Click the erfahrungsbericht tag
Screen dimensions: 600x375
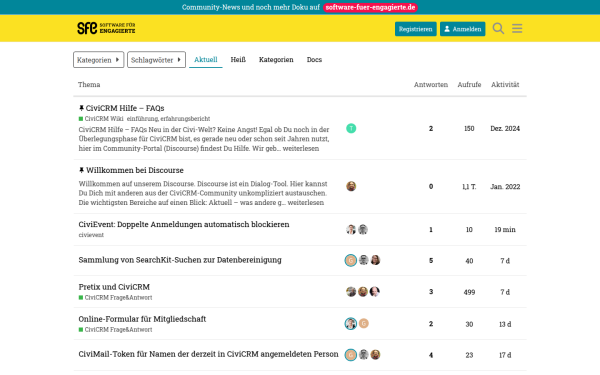(x=185, y=119)
